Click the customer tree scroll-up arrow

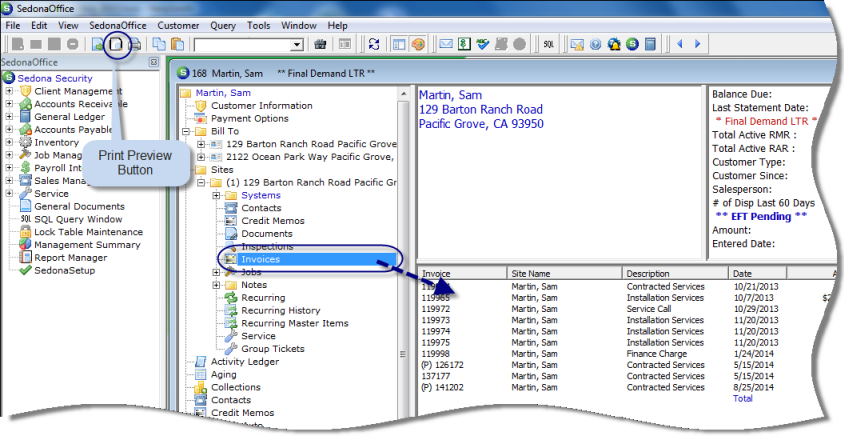403,94
